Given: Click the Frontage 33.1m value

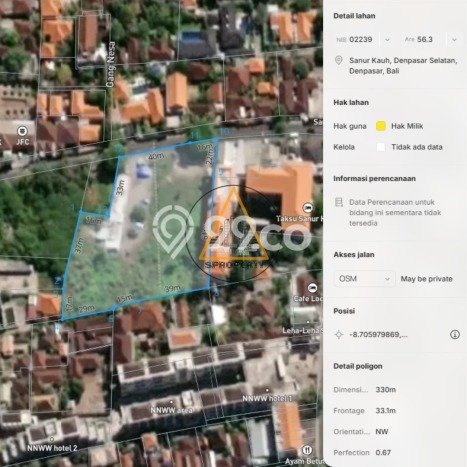Looking at the screenshot, I should pyautogui.click(x=386, y=410).
